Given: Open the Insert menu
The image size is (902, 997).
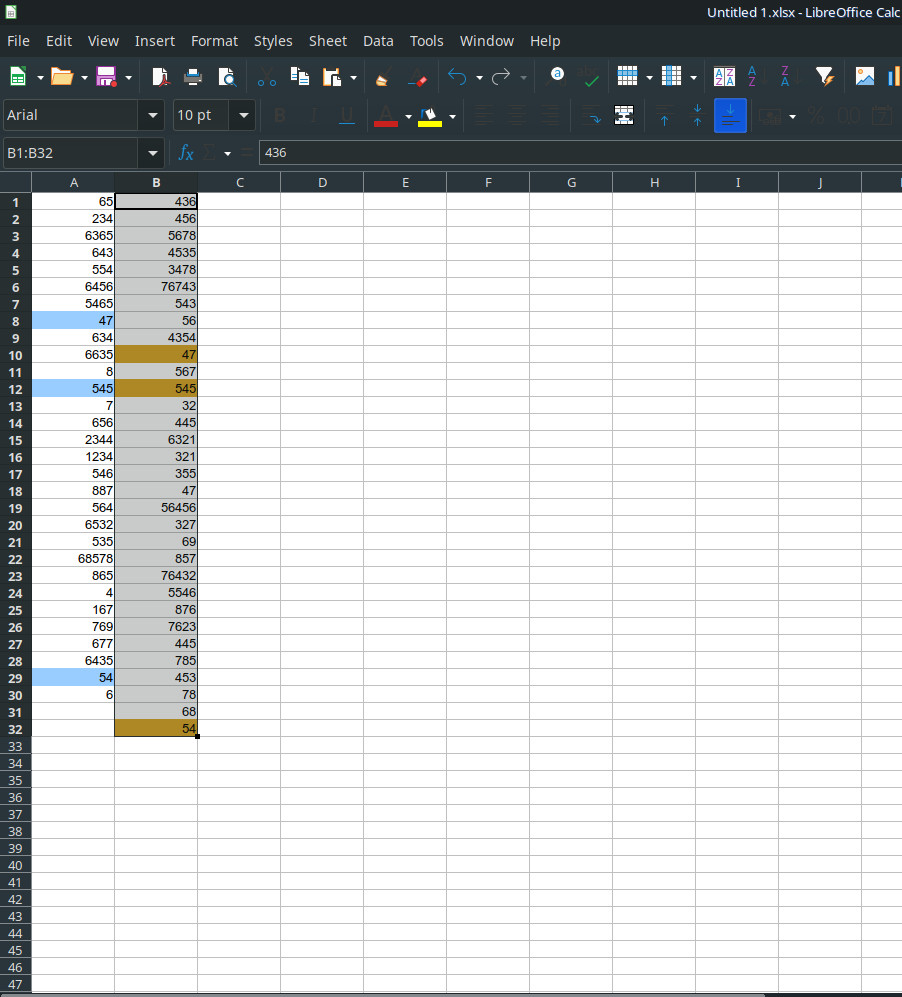Looking at the screenshot, I should [x=154, y=41].
